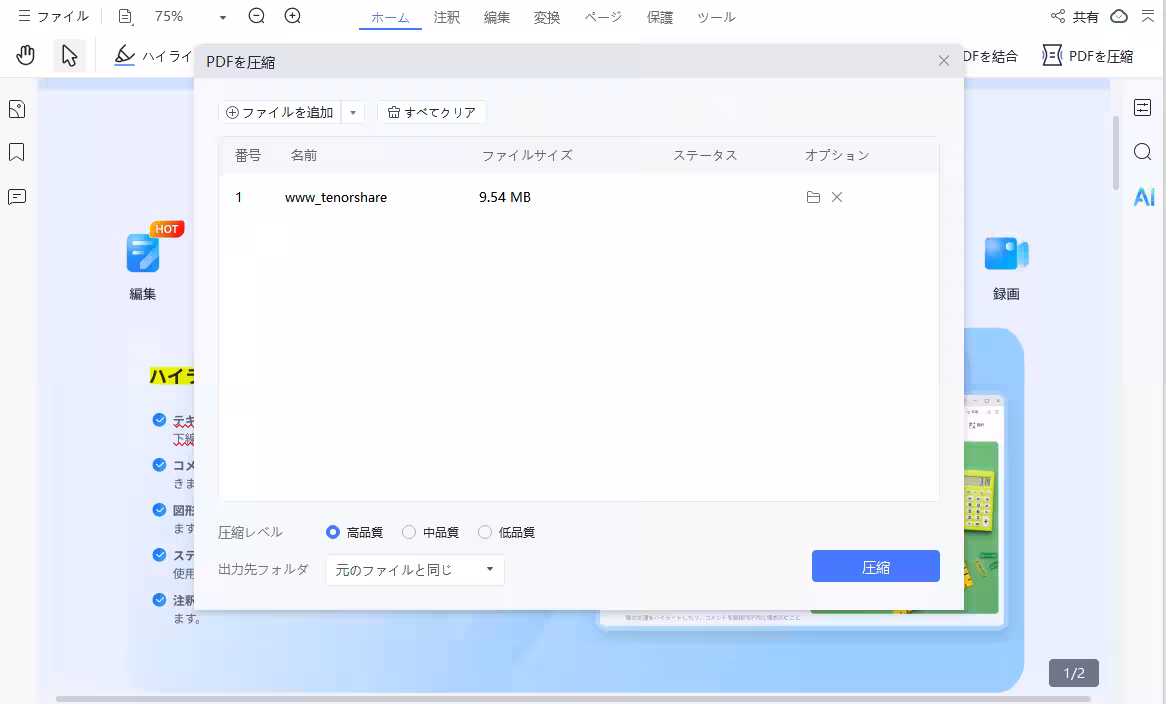Switch to the 注釈 tab

coord(447,16)
